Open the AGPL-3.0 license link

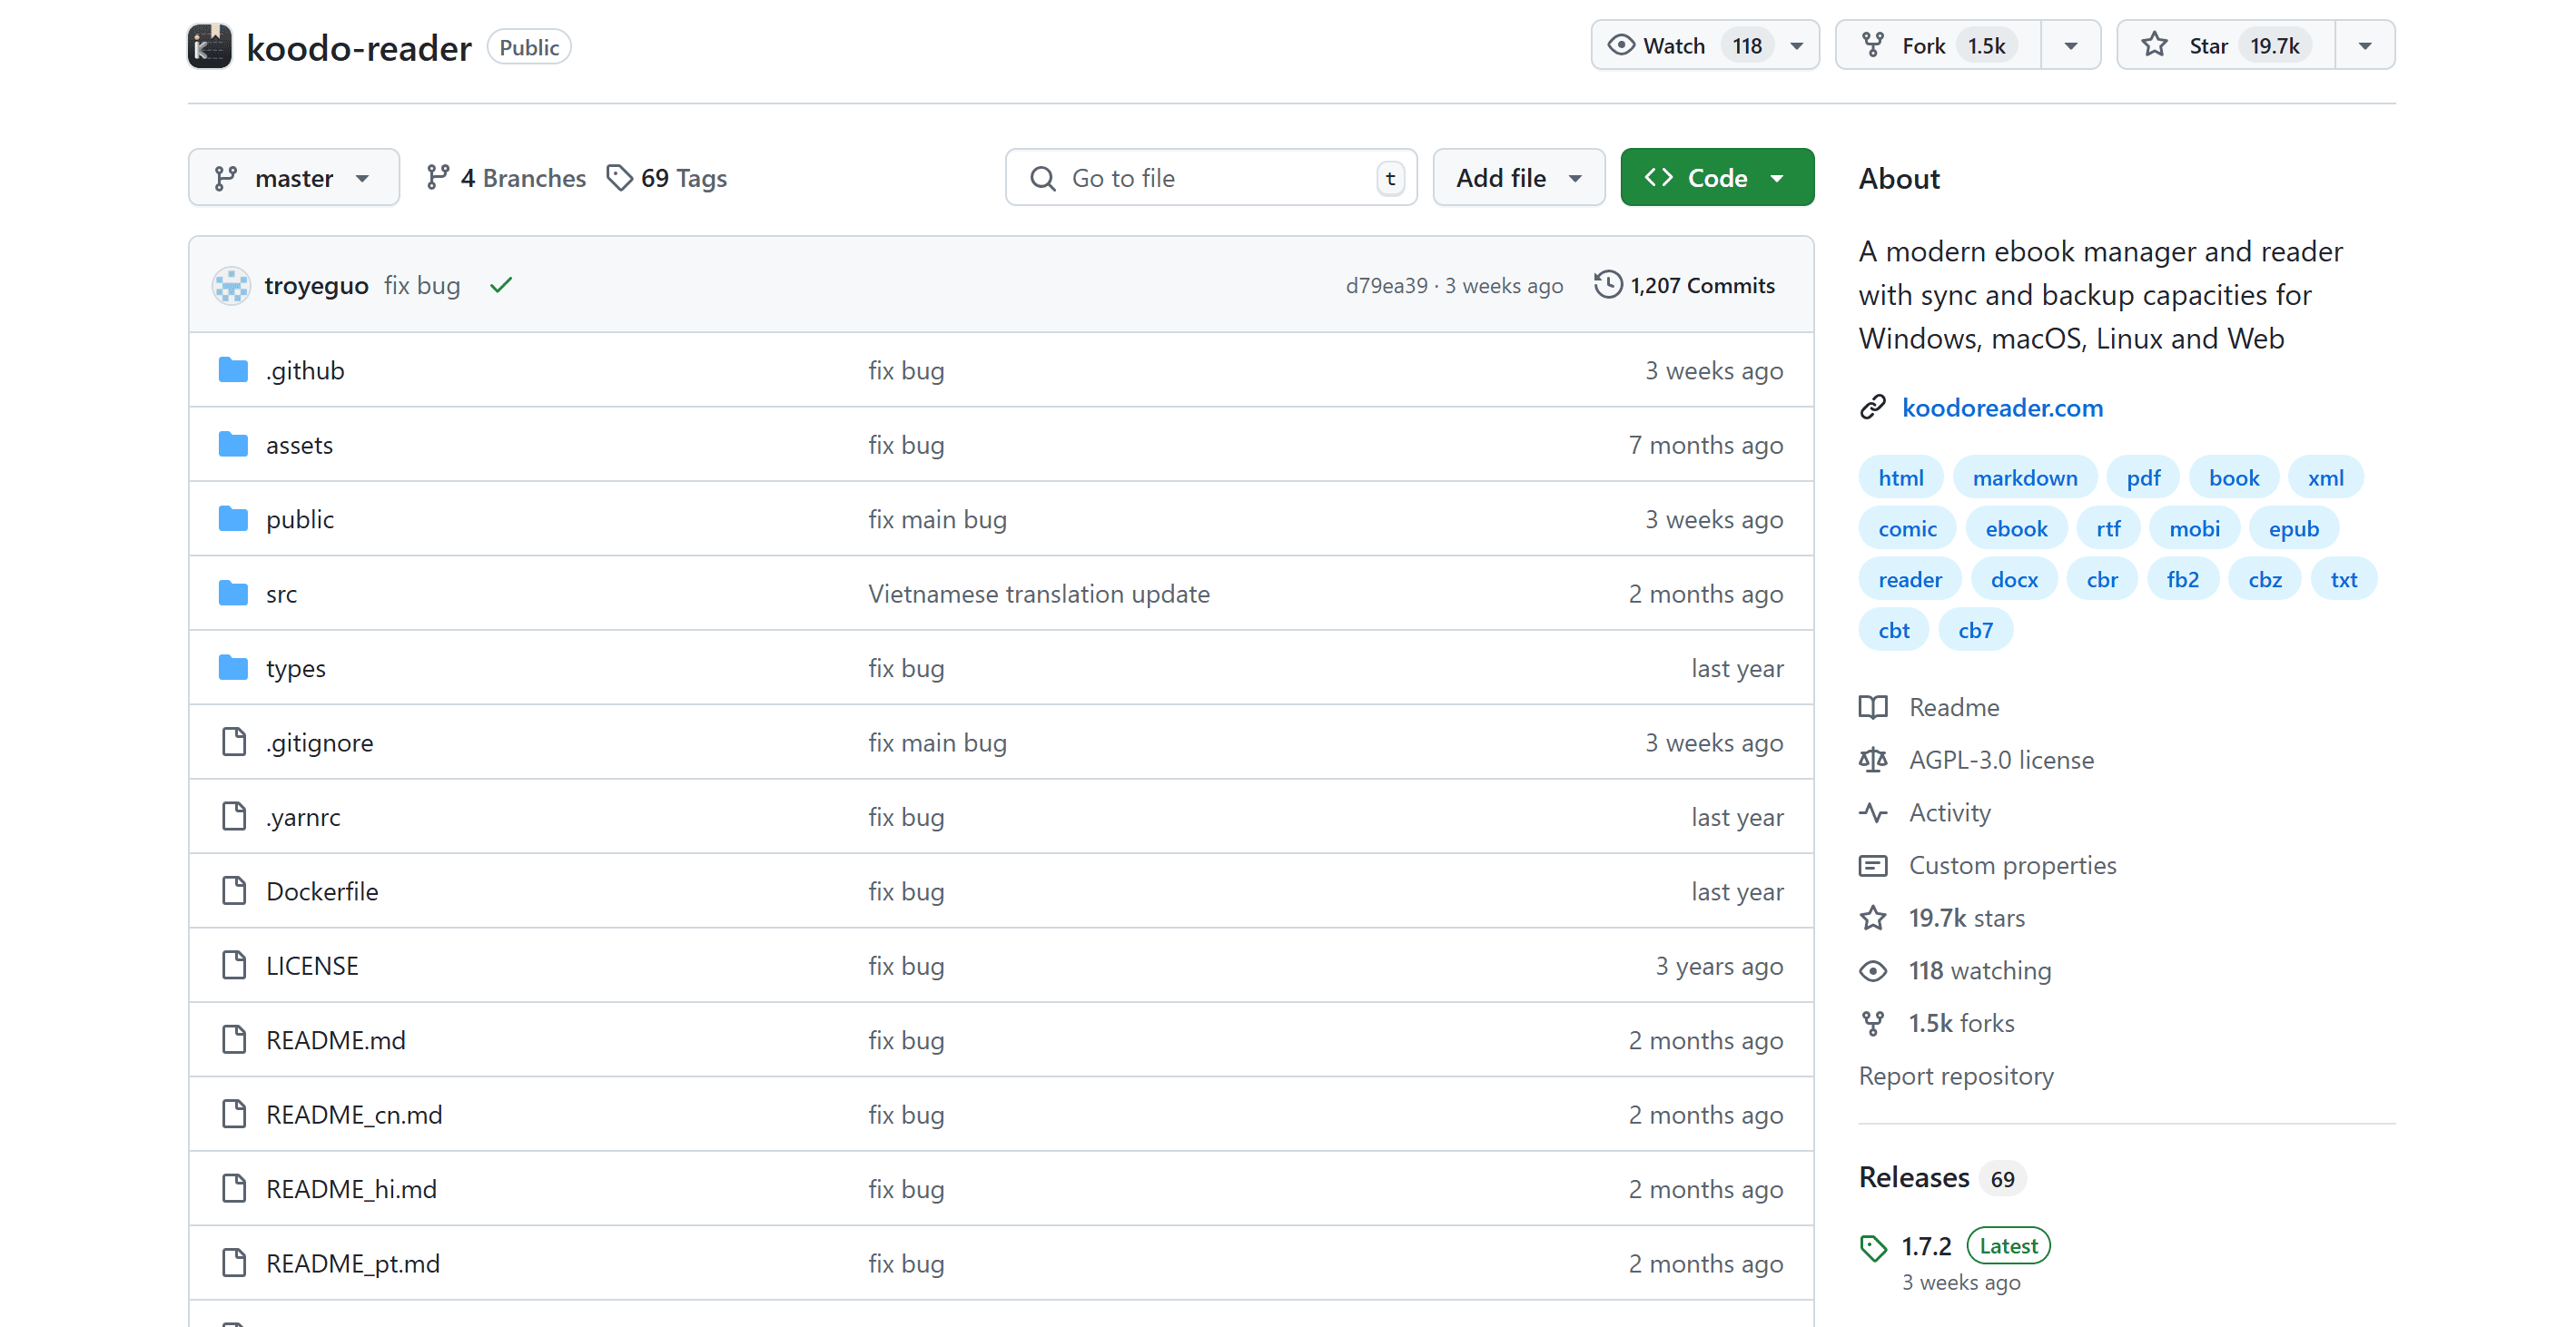point(2000,760)
